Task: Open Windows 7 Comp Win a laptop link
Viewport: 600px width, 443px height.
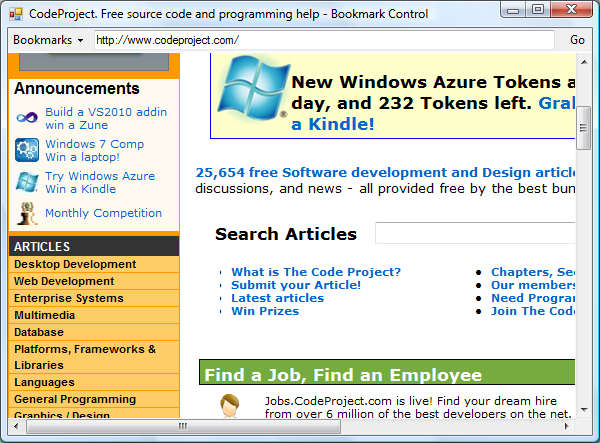Action: (95, 150)
